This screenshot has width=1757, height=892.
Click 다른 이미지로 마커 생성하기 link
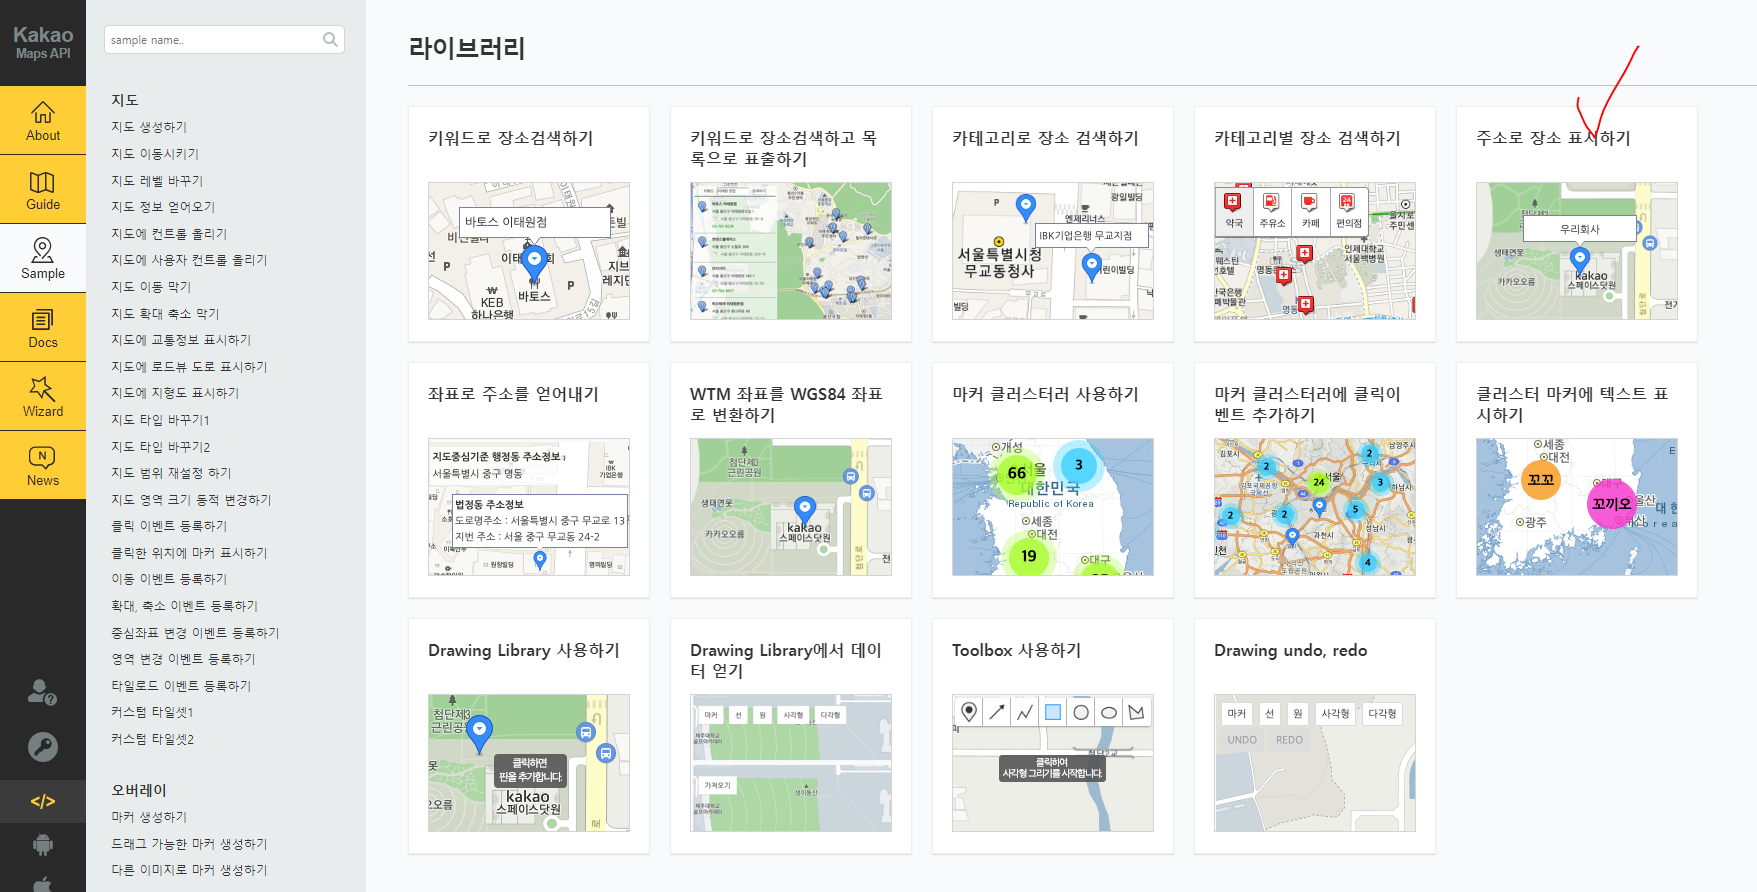(x=189, y=870)
